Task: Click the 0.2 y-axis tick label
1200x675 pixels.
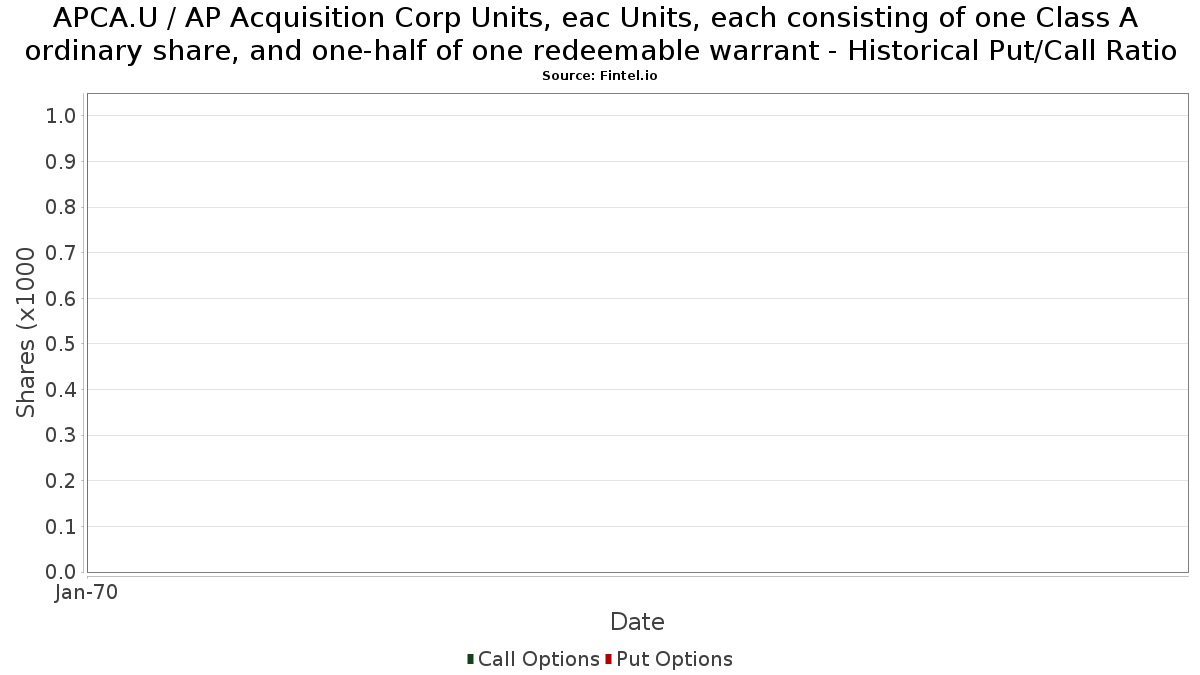Action: point(61,481)
